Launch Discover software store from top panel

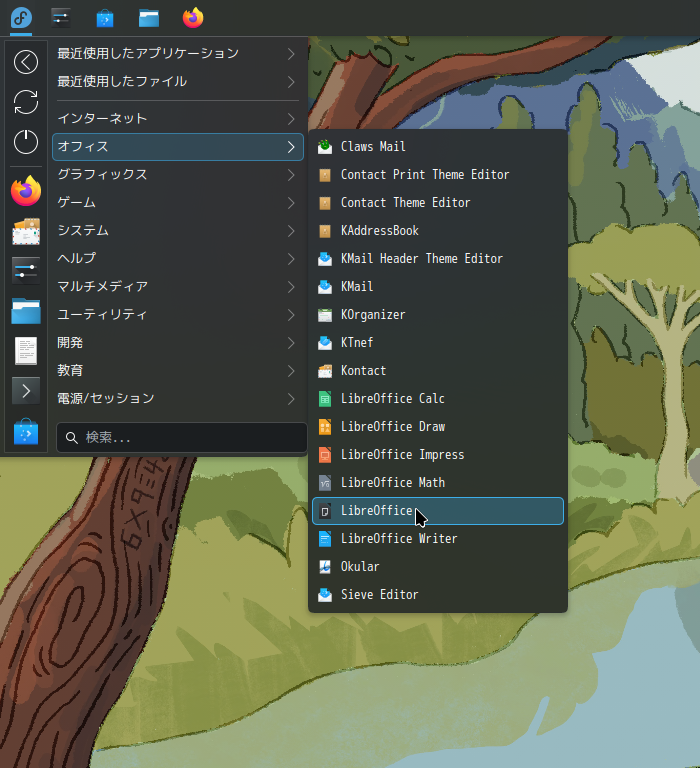coord(105,18)
